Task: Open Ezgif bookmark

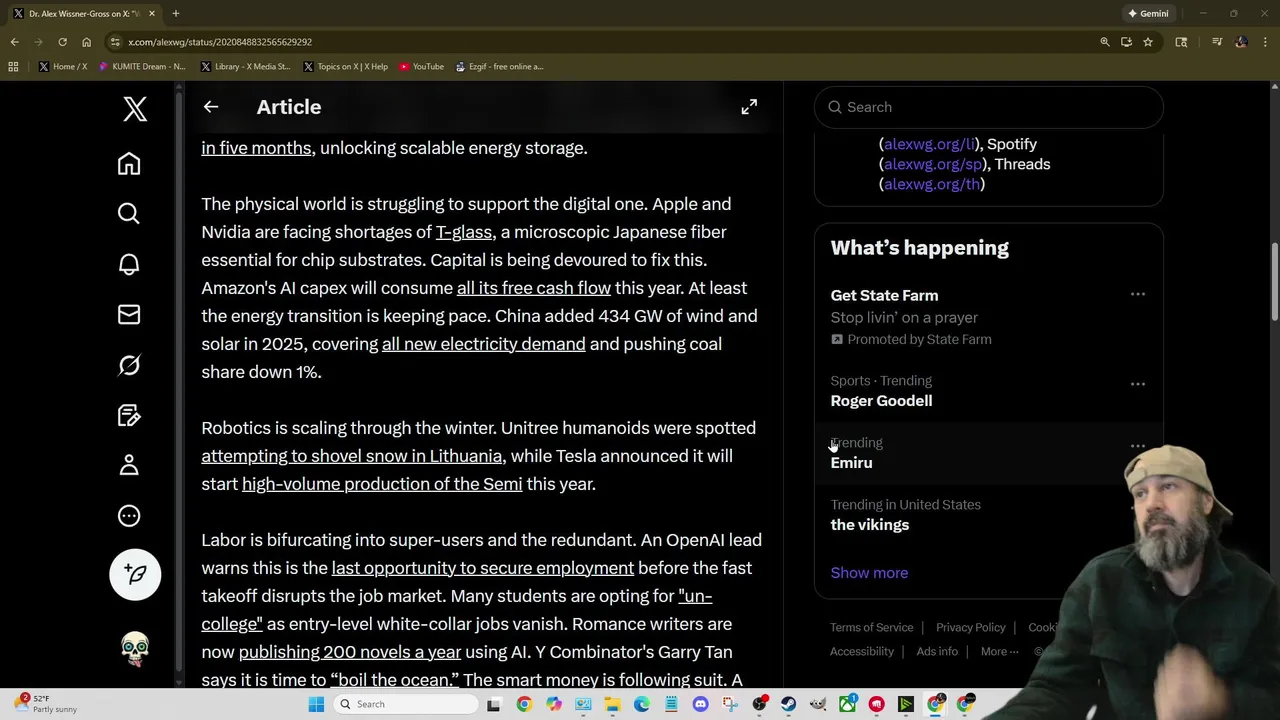Action: [x=499, y=67]
